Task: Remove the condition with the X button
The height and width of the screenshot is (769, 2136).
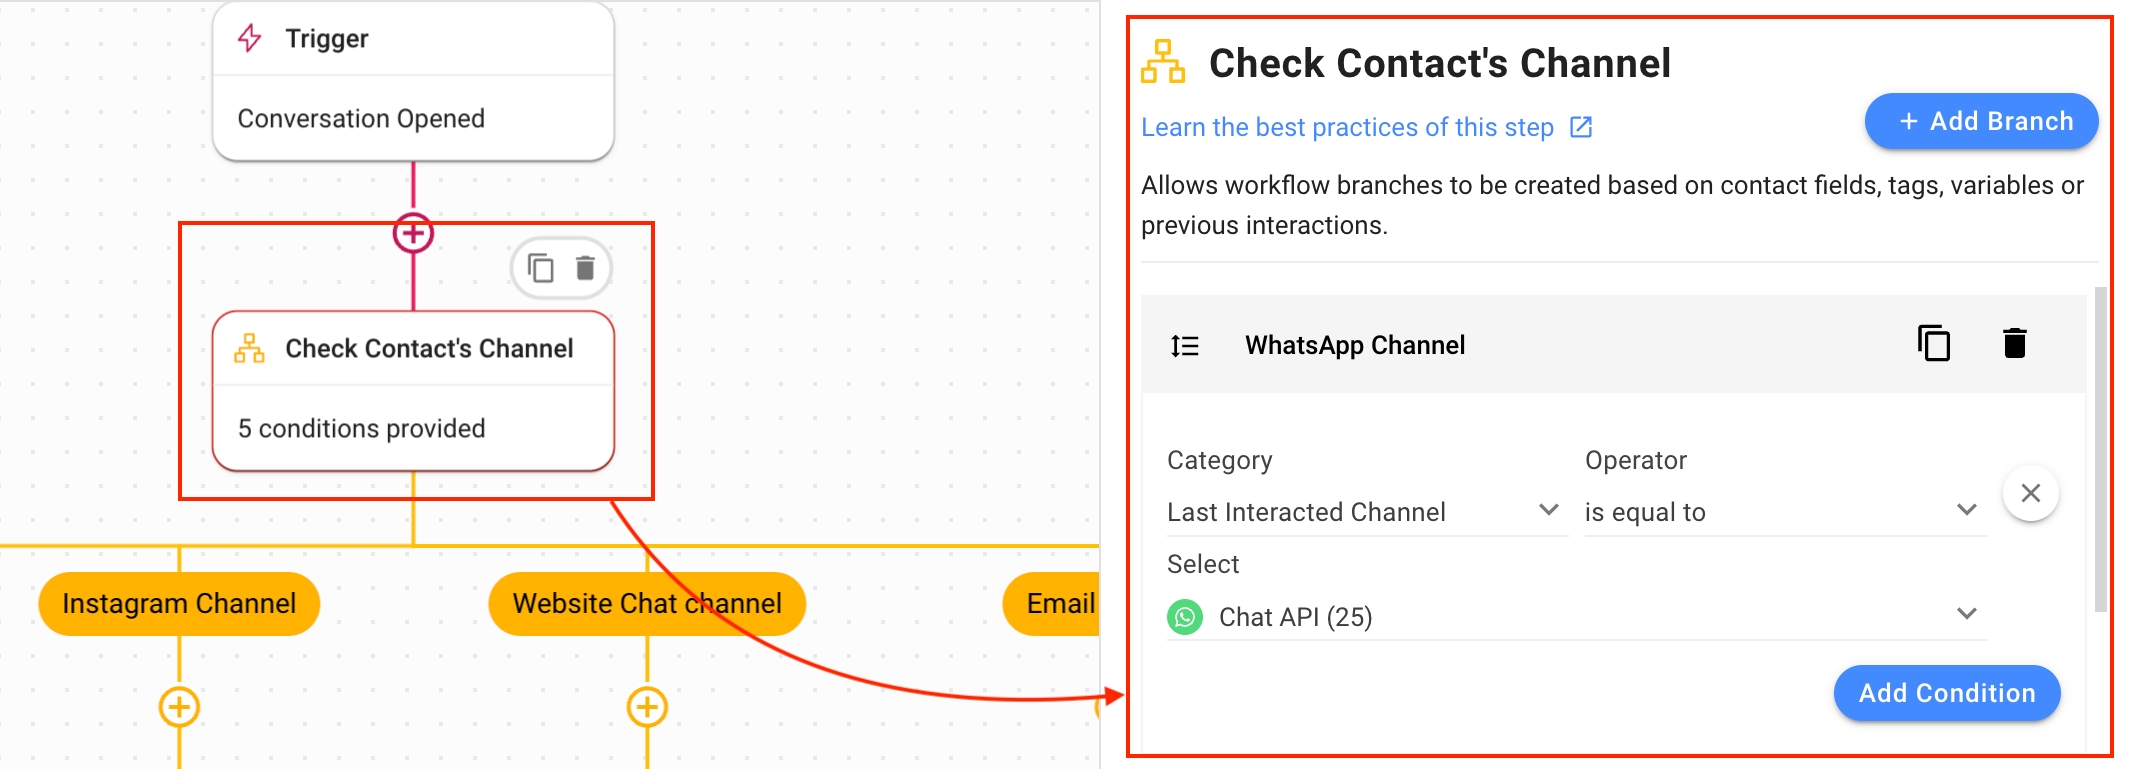Action: (x=2030, y=493)
